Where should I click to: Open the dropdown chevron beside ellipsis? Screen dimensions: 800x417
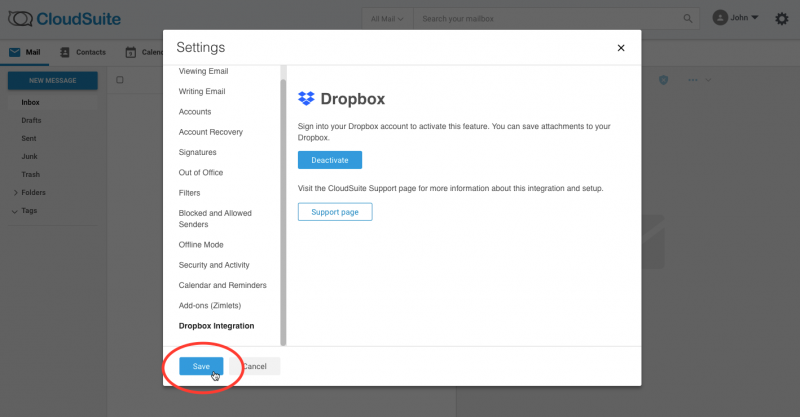tap(708, 80)
